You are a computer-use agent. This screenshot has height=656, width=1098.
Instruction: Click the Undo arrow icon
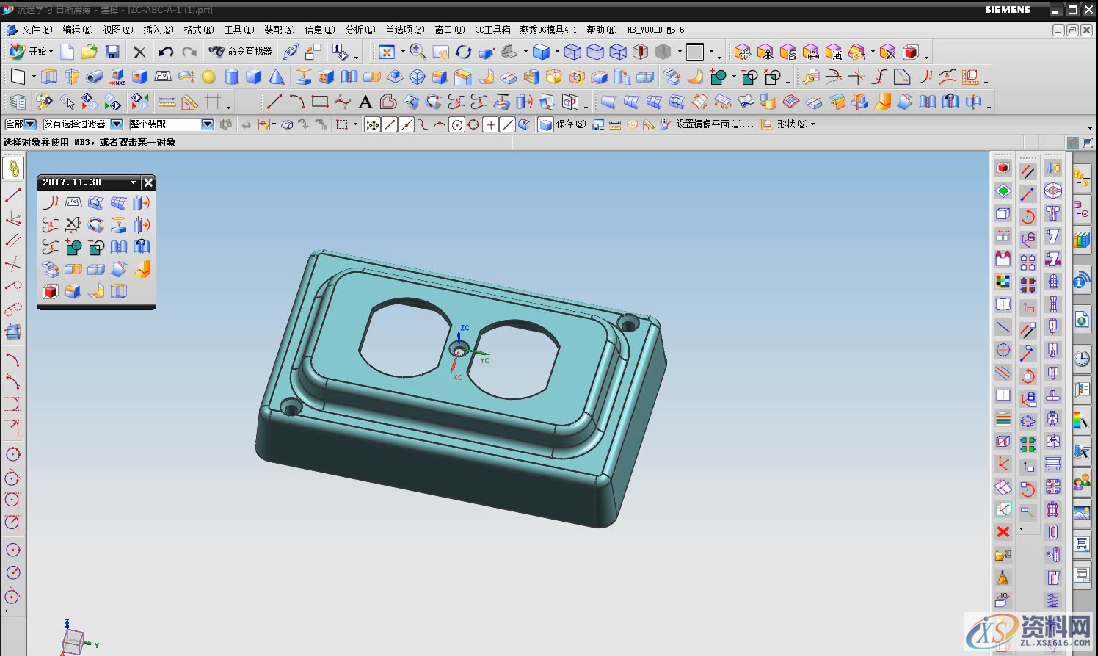point(166,52)
